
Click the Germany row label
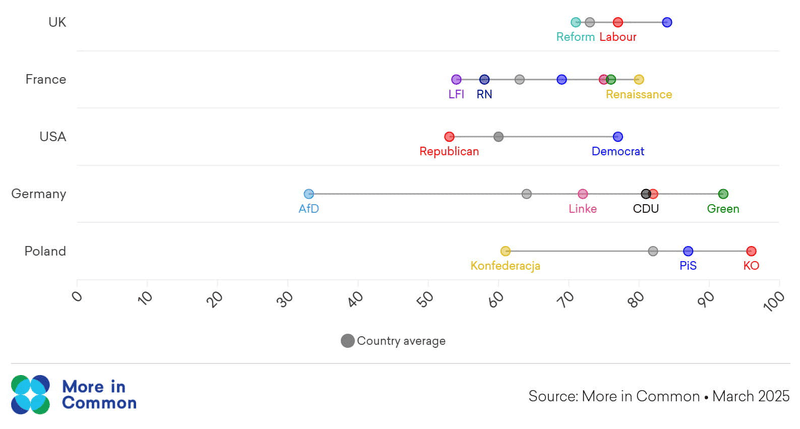pyautogui.click(x=39, y=194)
